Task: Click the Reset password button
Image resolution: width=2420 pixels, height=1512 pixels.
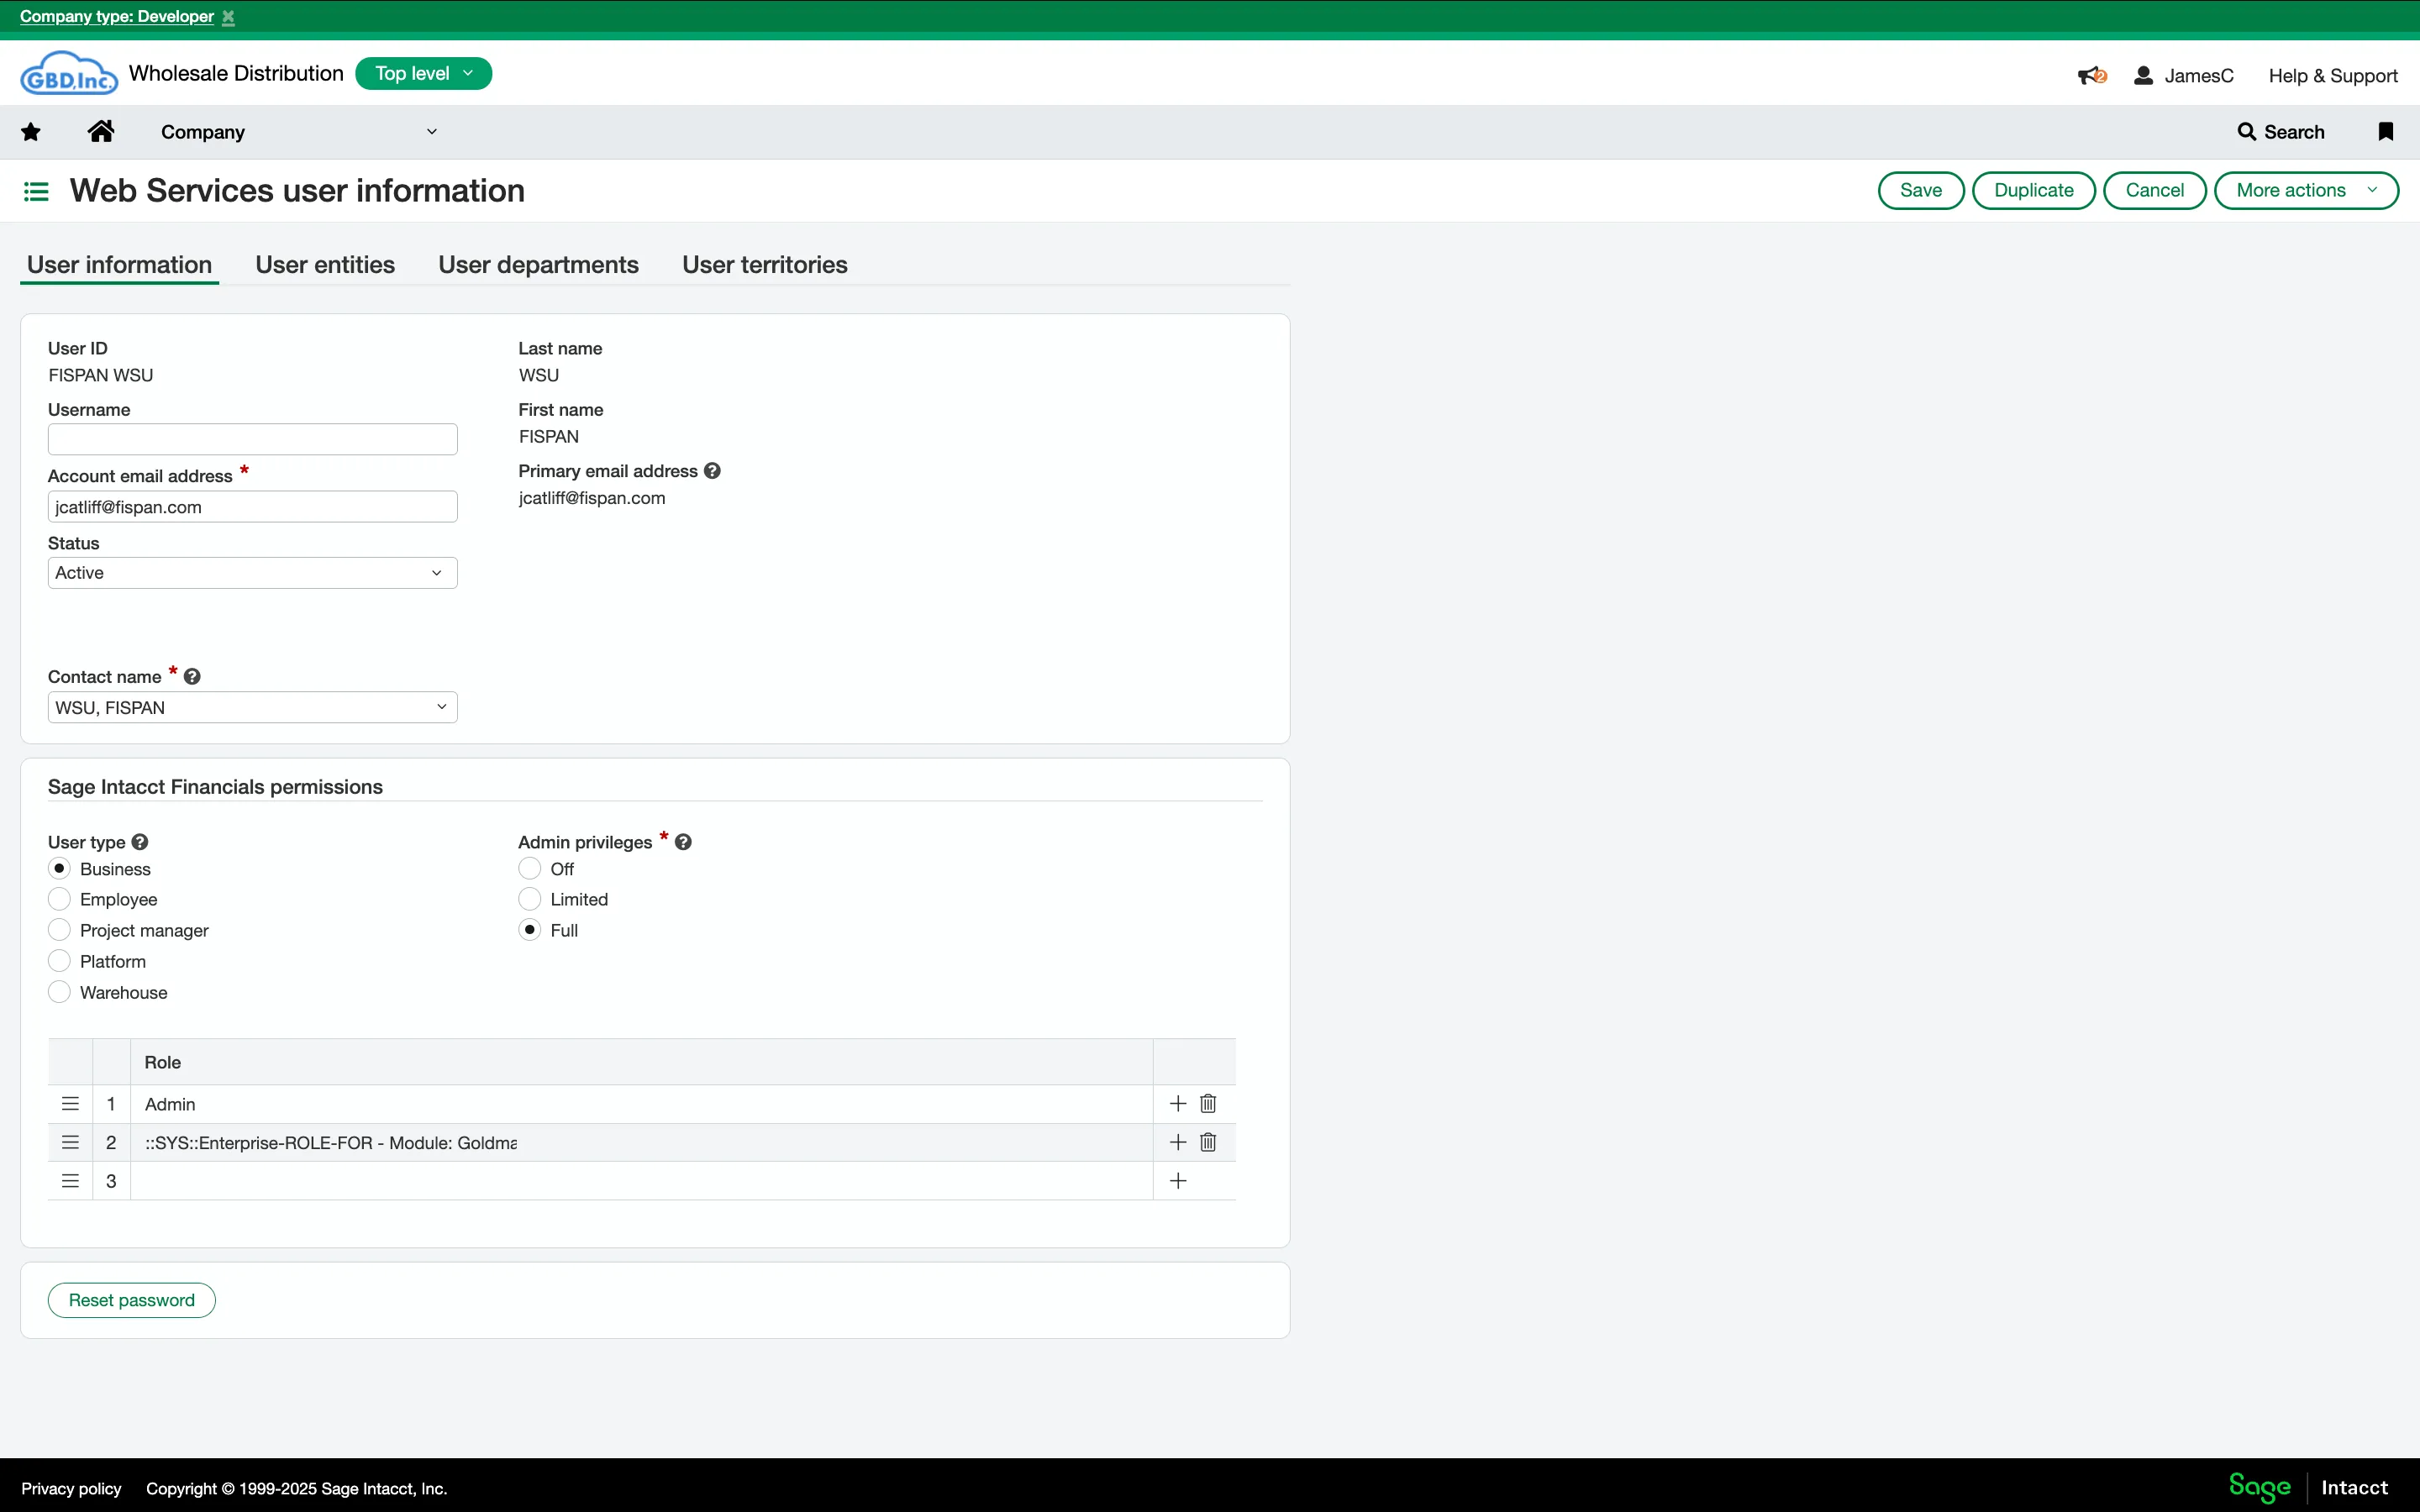Action: (x=132, y=1300)
